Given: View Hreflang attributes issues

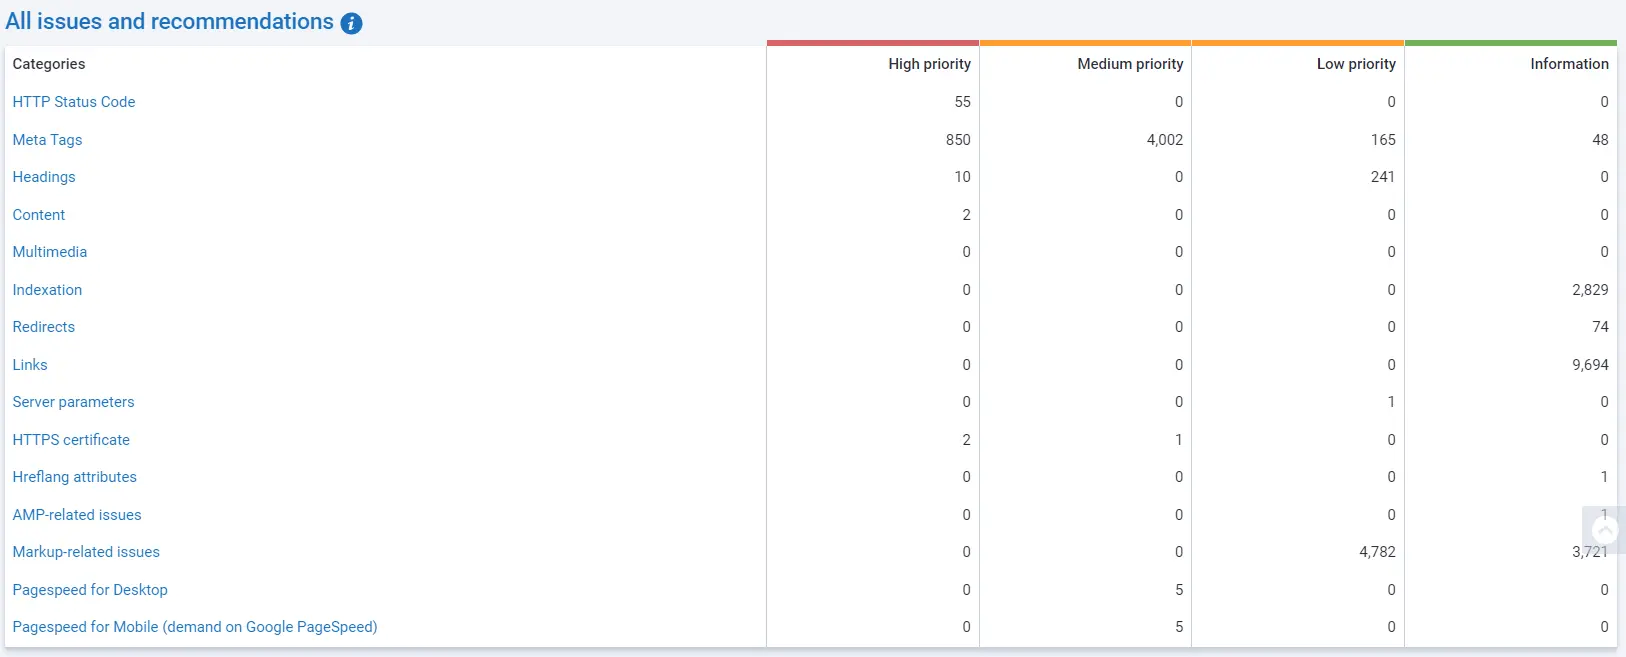Looking at the screenshot, I should pos(75,477).
